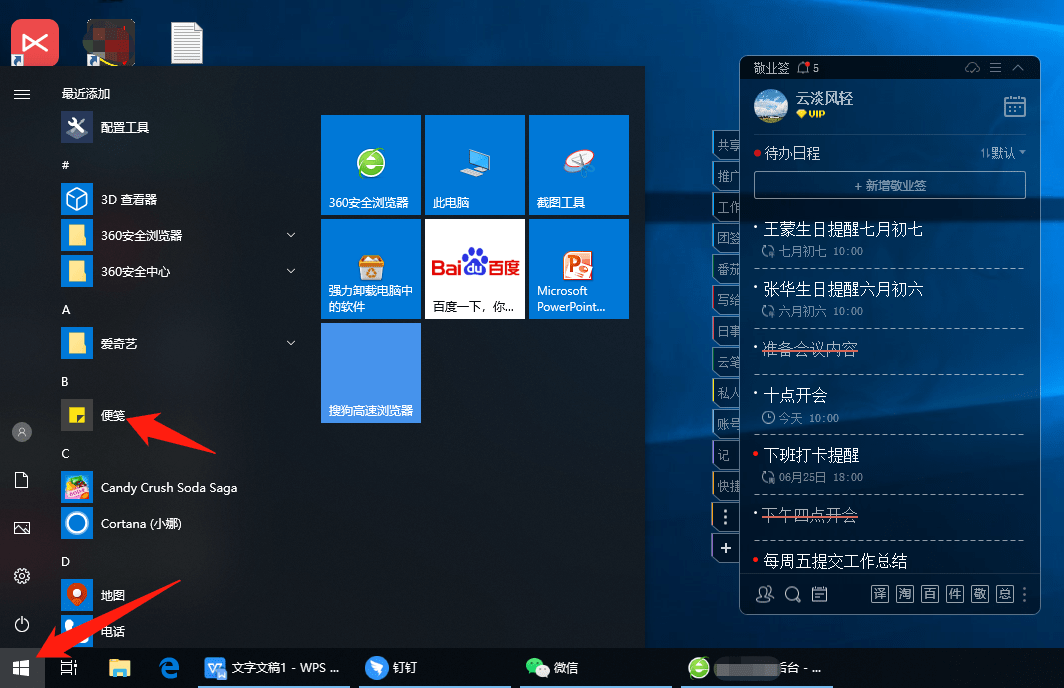Image resolution: width=1064 pixels, height=688 pixels.
Task: Click the contacts icon in 敬业签 bottom bar
Action: (x=765, y=594)
